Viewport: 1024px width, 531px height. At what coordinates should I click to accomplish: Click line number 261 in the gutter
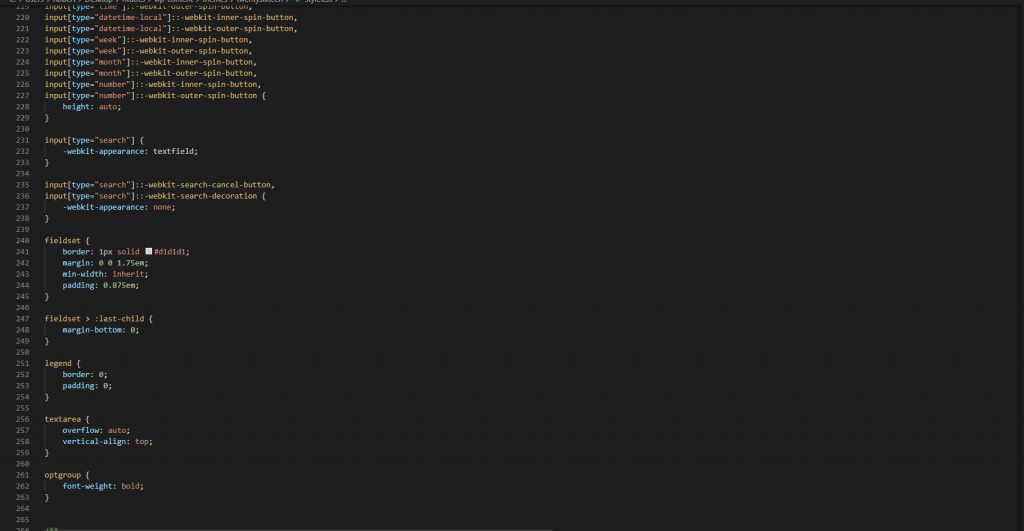(22, 475)
